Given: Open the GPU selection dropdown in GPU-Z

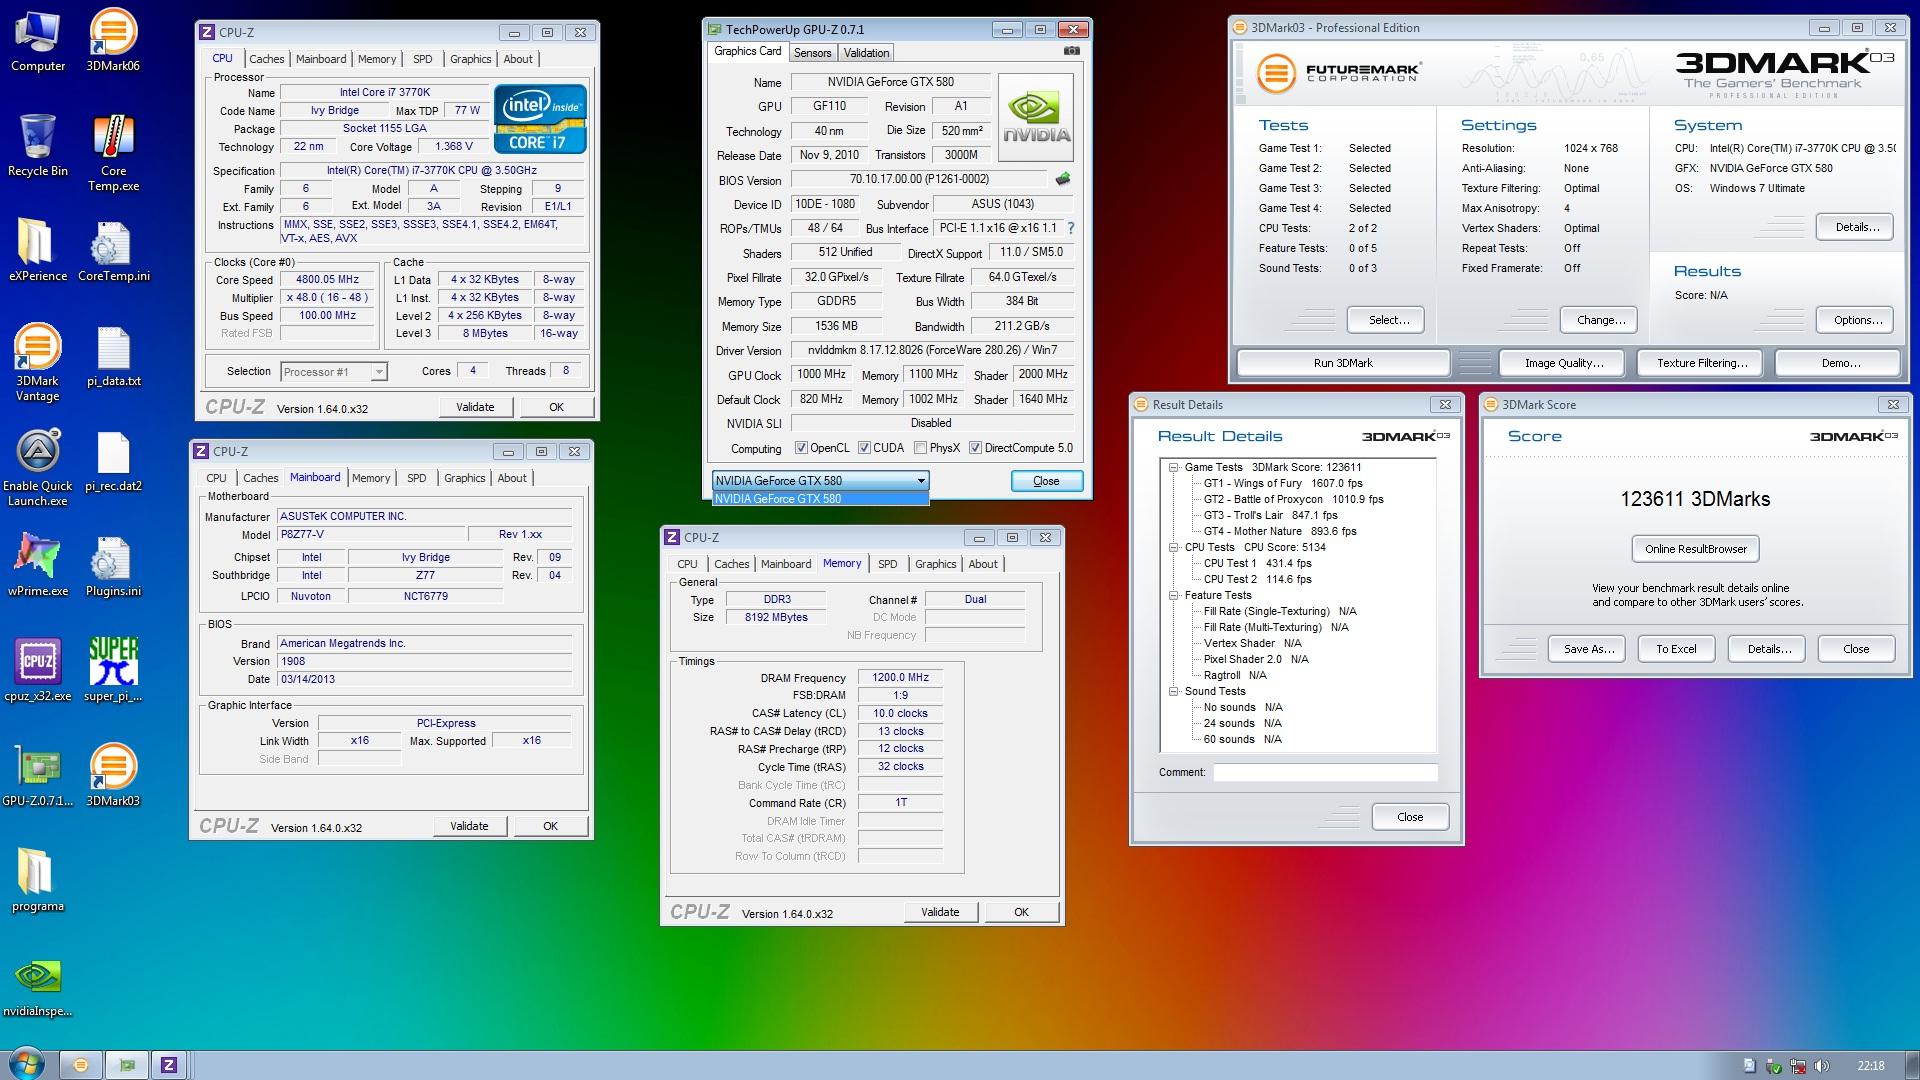Looking at the screenshot, I should (x=820, y=481).
